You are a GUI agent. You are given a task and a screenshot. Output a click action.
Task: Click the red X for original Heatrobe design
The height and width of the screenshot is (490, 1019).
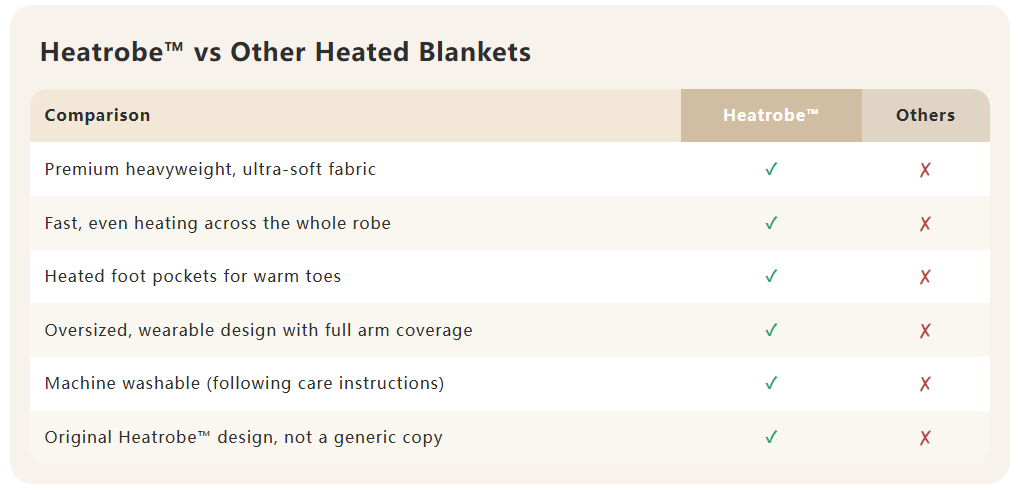(x=925, y=437)
